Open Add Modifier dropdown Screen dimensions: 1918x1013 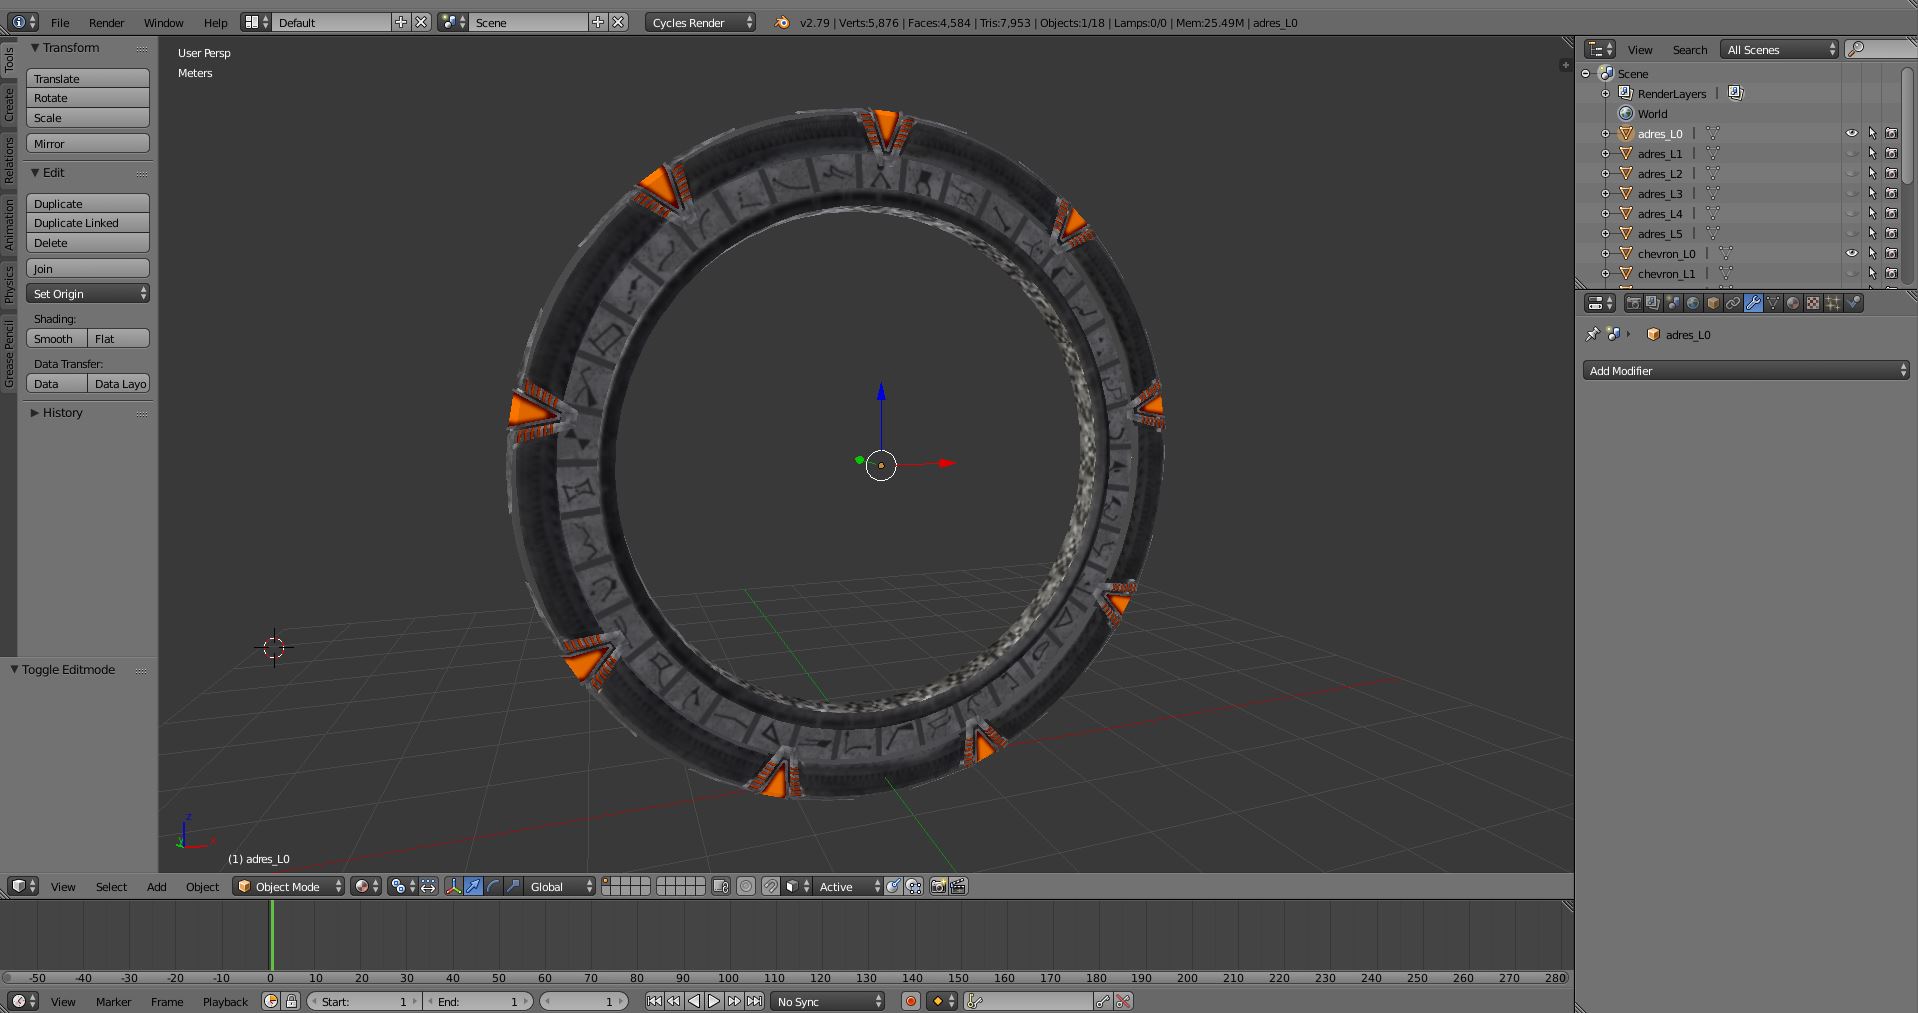click(x=1746, y=370)
